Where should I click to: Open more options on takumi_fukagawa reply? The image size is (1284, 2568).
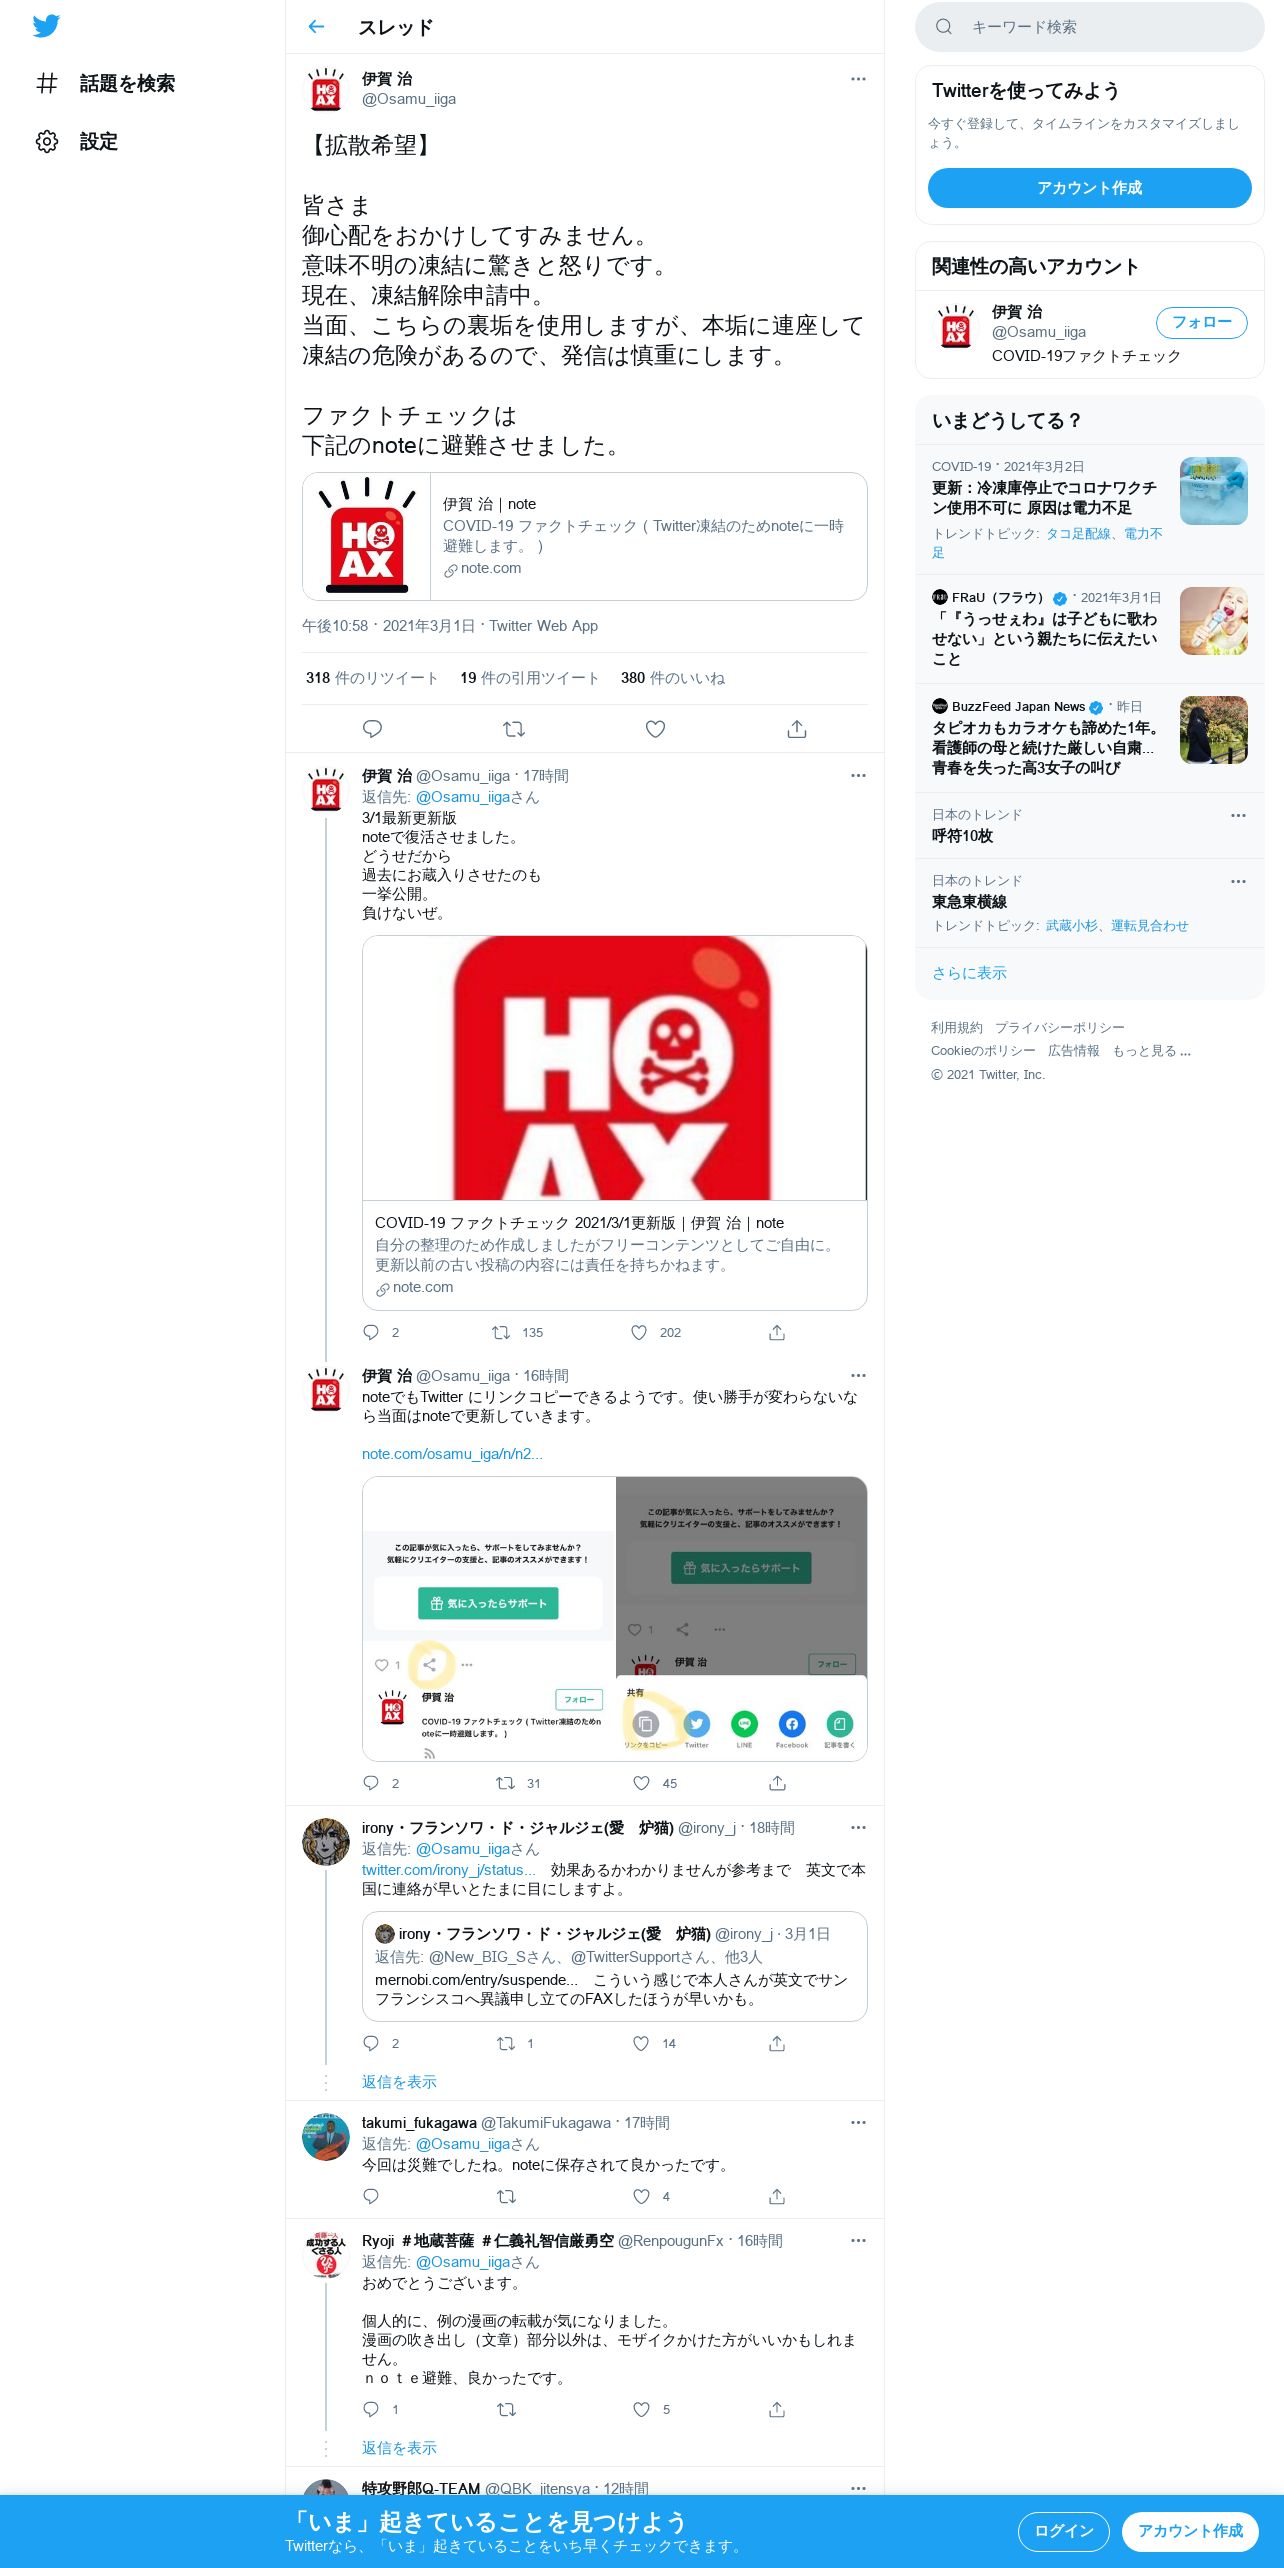point(858,2122)
